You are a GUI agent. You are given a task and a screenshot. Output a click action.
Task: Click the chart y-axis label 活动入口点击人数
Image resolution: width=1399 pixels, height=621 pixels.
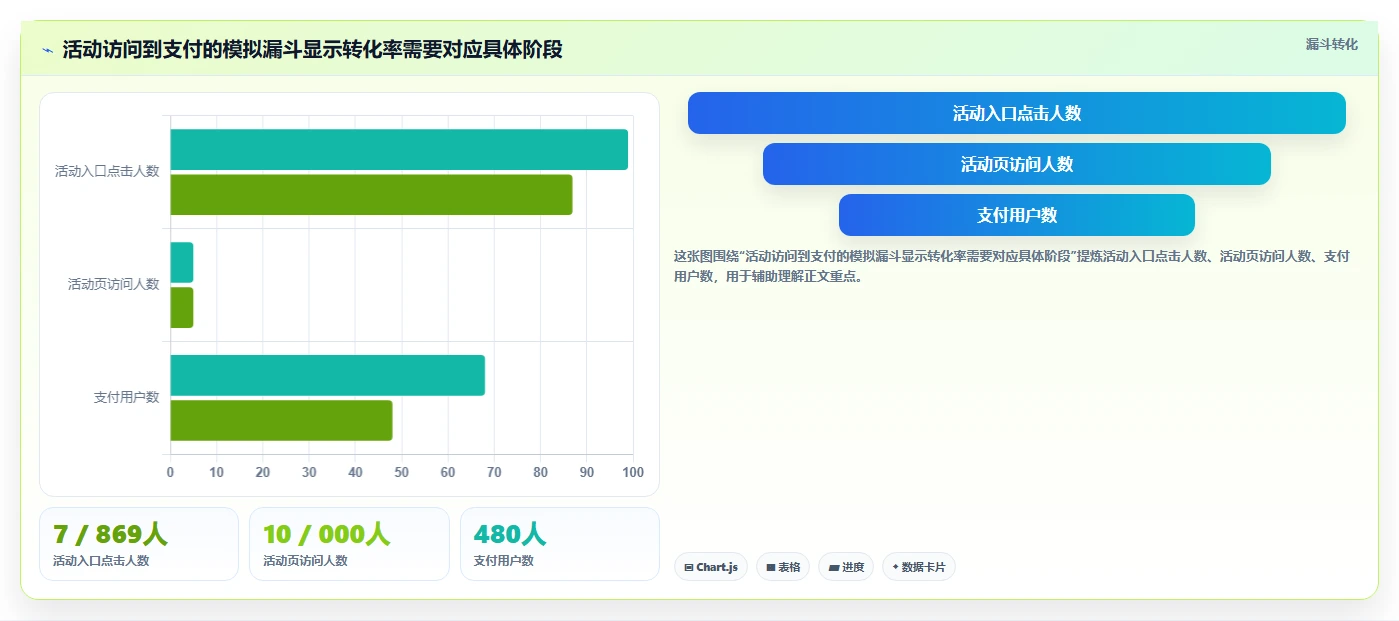(107, 171)
